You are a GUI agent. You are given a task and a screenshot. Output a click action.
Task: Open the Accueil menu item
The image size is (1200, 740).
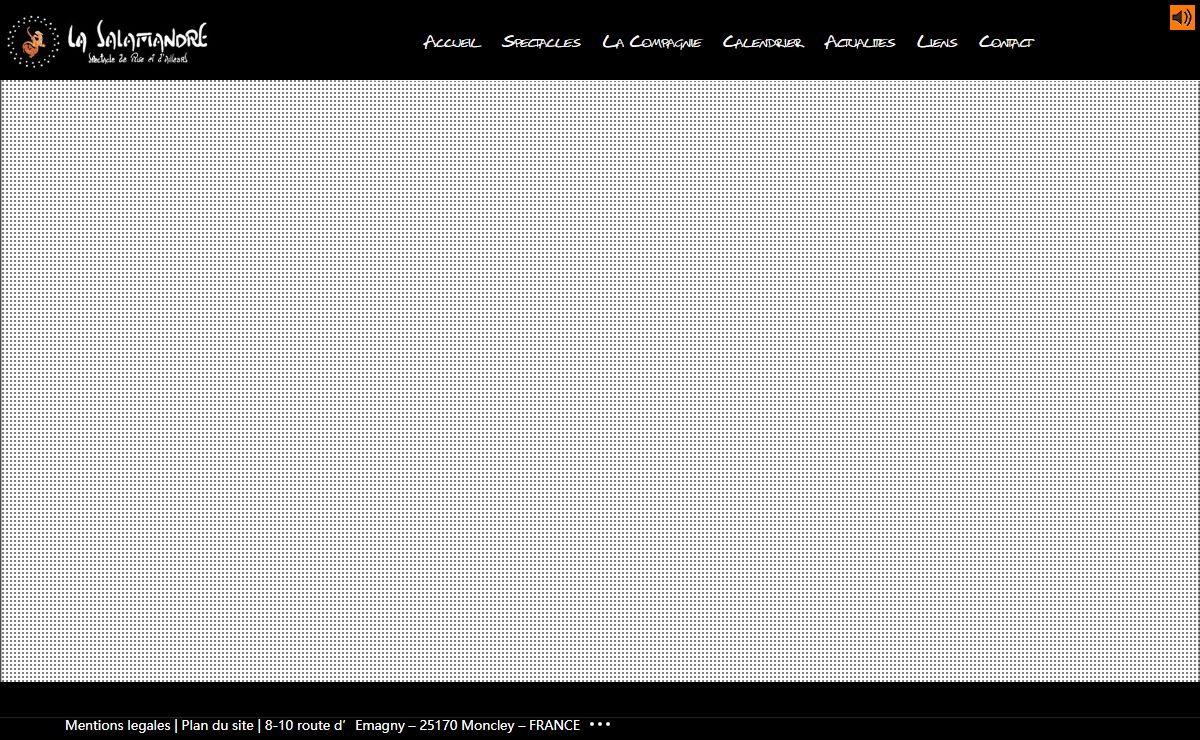(x=452, y=42)
